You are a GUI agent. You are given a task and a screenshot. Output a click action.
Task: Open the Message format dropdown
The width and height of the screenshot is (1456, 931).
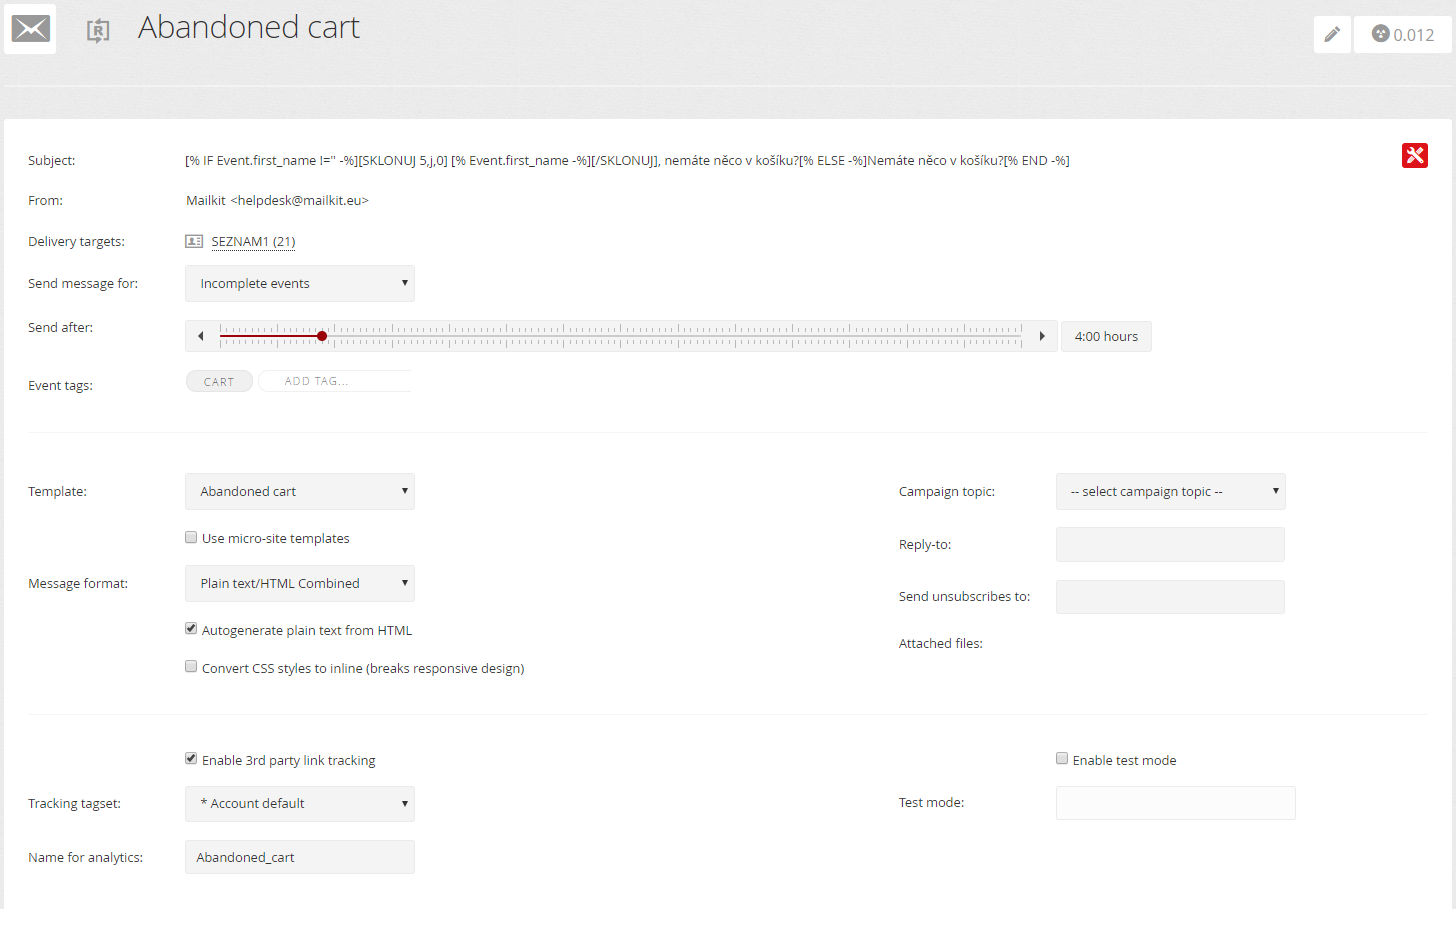coord(300,584)
